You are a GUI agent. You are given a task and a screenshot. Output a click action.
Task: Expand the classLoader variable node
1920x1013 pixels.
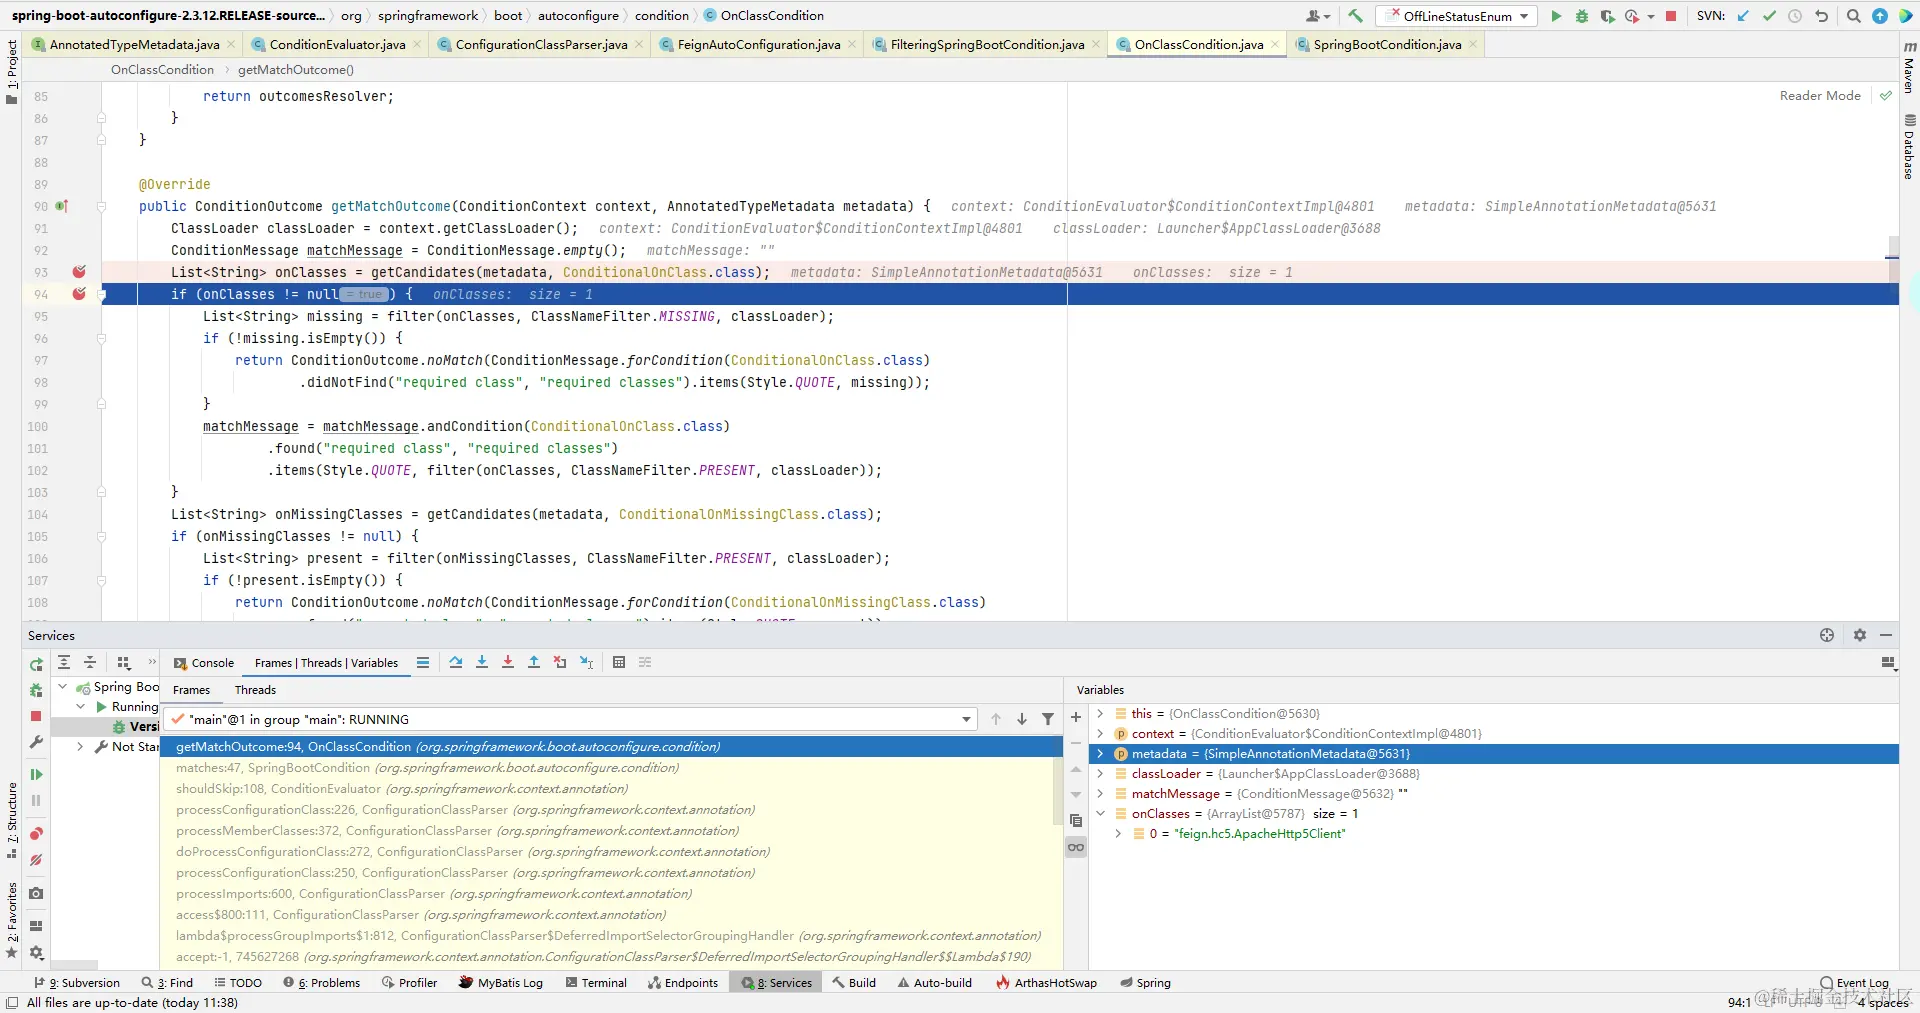[1101, 774]
